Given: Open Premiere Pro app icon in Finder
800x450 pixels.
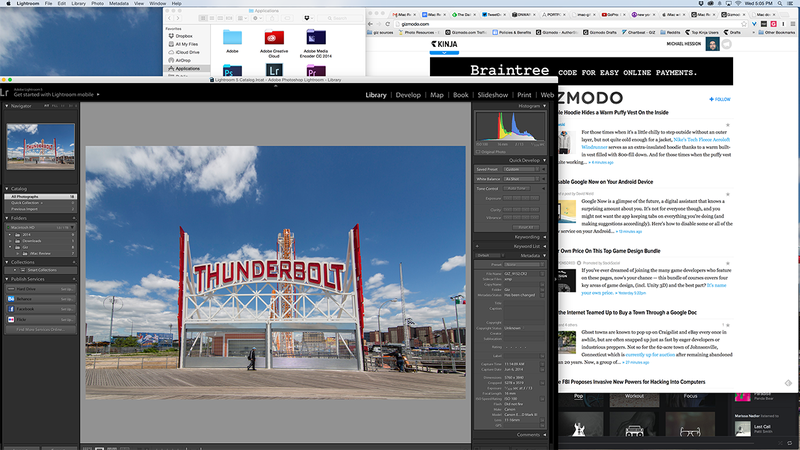Looking at the screenshot, I should click(x=316, y=70).
